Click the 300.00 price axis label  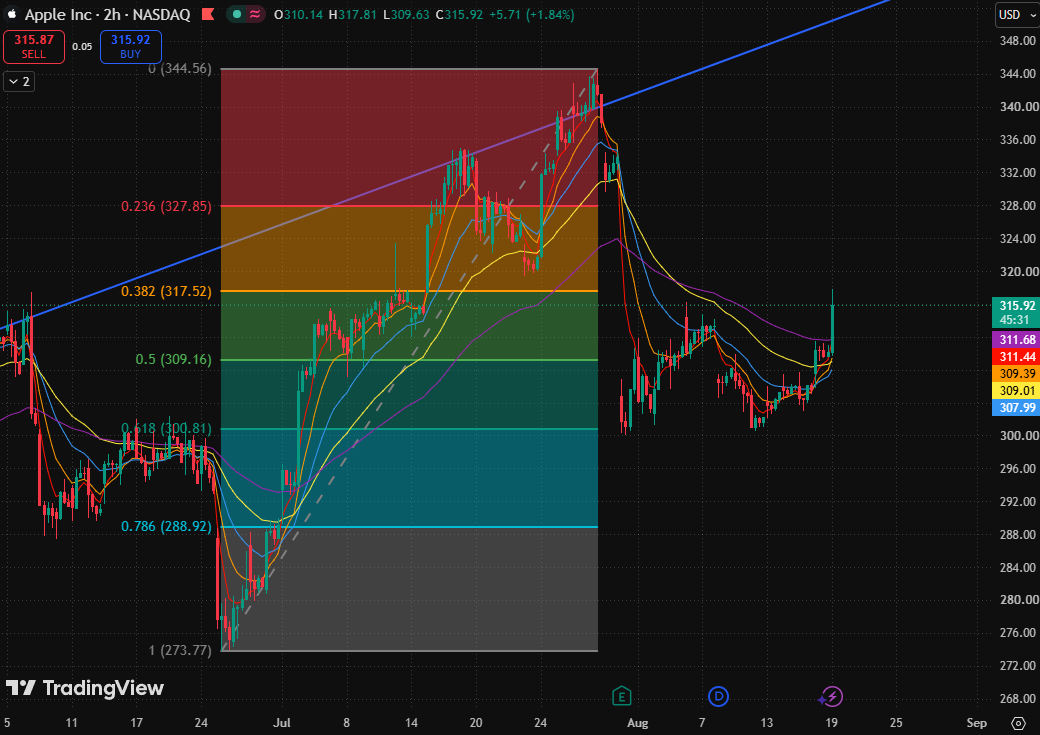coord(1019,436)
